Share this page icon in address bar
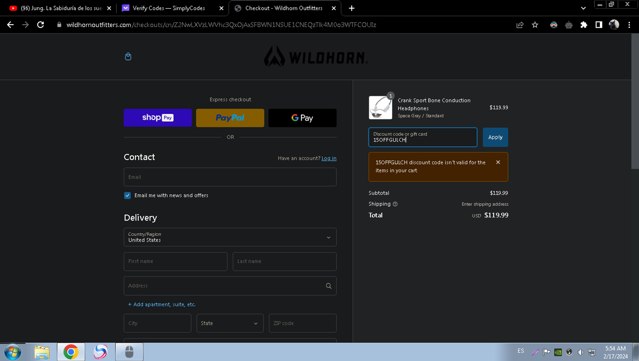 (x=520, y=25)
